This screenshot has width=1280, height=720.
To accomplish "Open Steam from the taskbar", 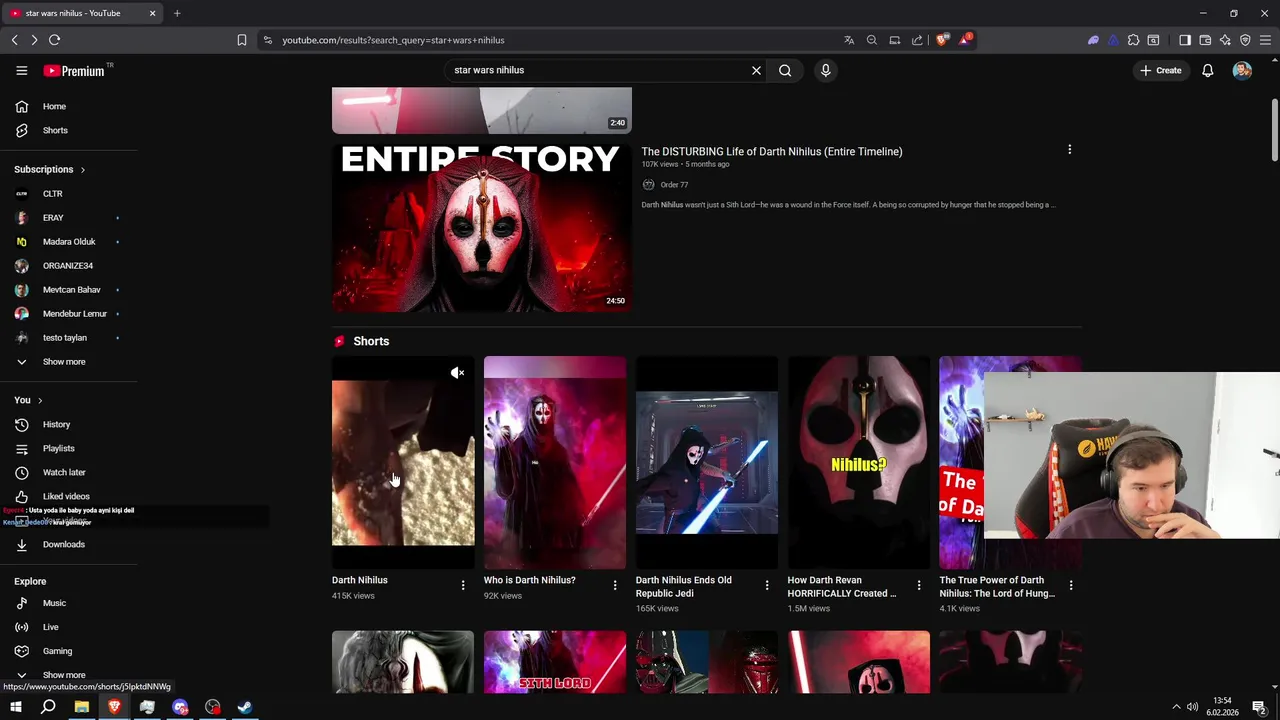I will 245,707.
